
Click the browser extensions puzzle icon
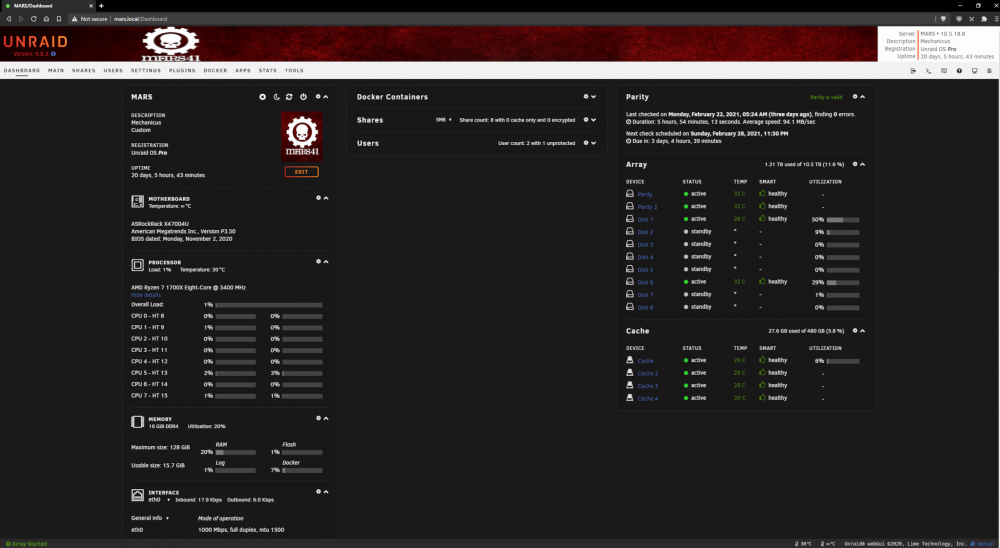coord(984,19)
